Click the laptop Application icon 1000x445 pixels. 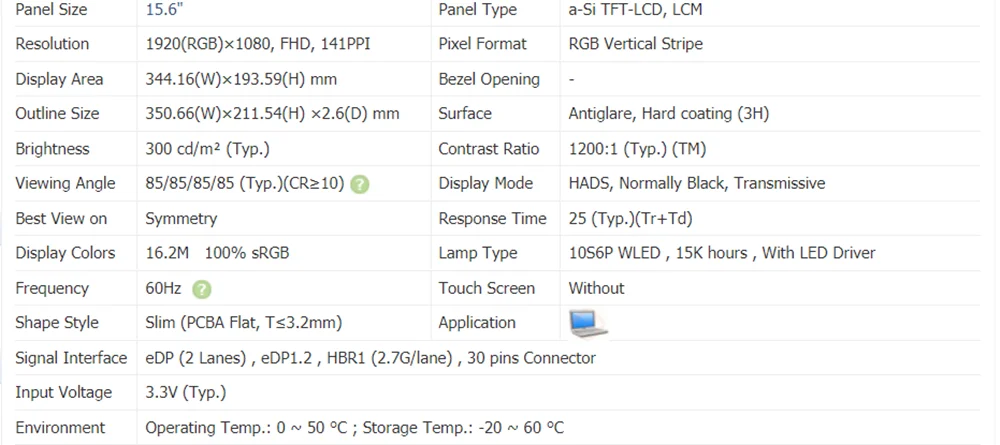click(588, 323)
